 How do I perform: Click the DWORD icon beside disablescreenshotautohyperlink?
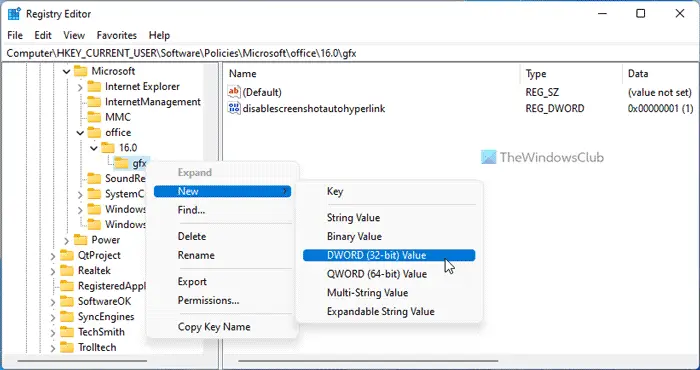tap(234, 108)
